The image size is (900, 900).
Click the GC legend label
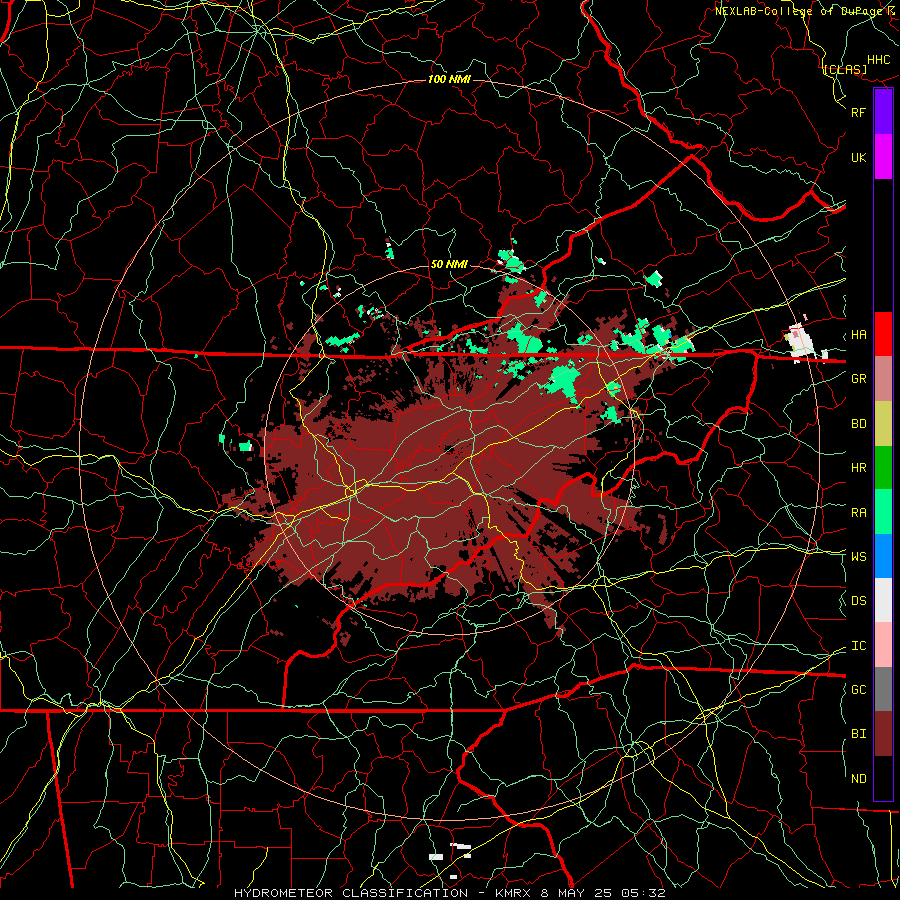pos(858,690)
